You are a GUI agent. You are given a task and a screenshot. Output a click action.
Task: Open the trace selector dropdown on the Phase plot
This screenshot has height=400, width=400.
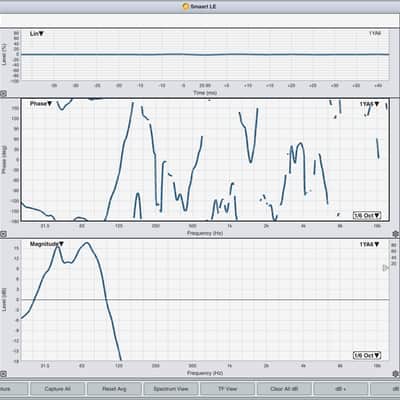369,104
